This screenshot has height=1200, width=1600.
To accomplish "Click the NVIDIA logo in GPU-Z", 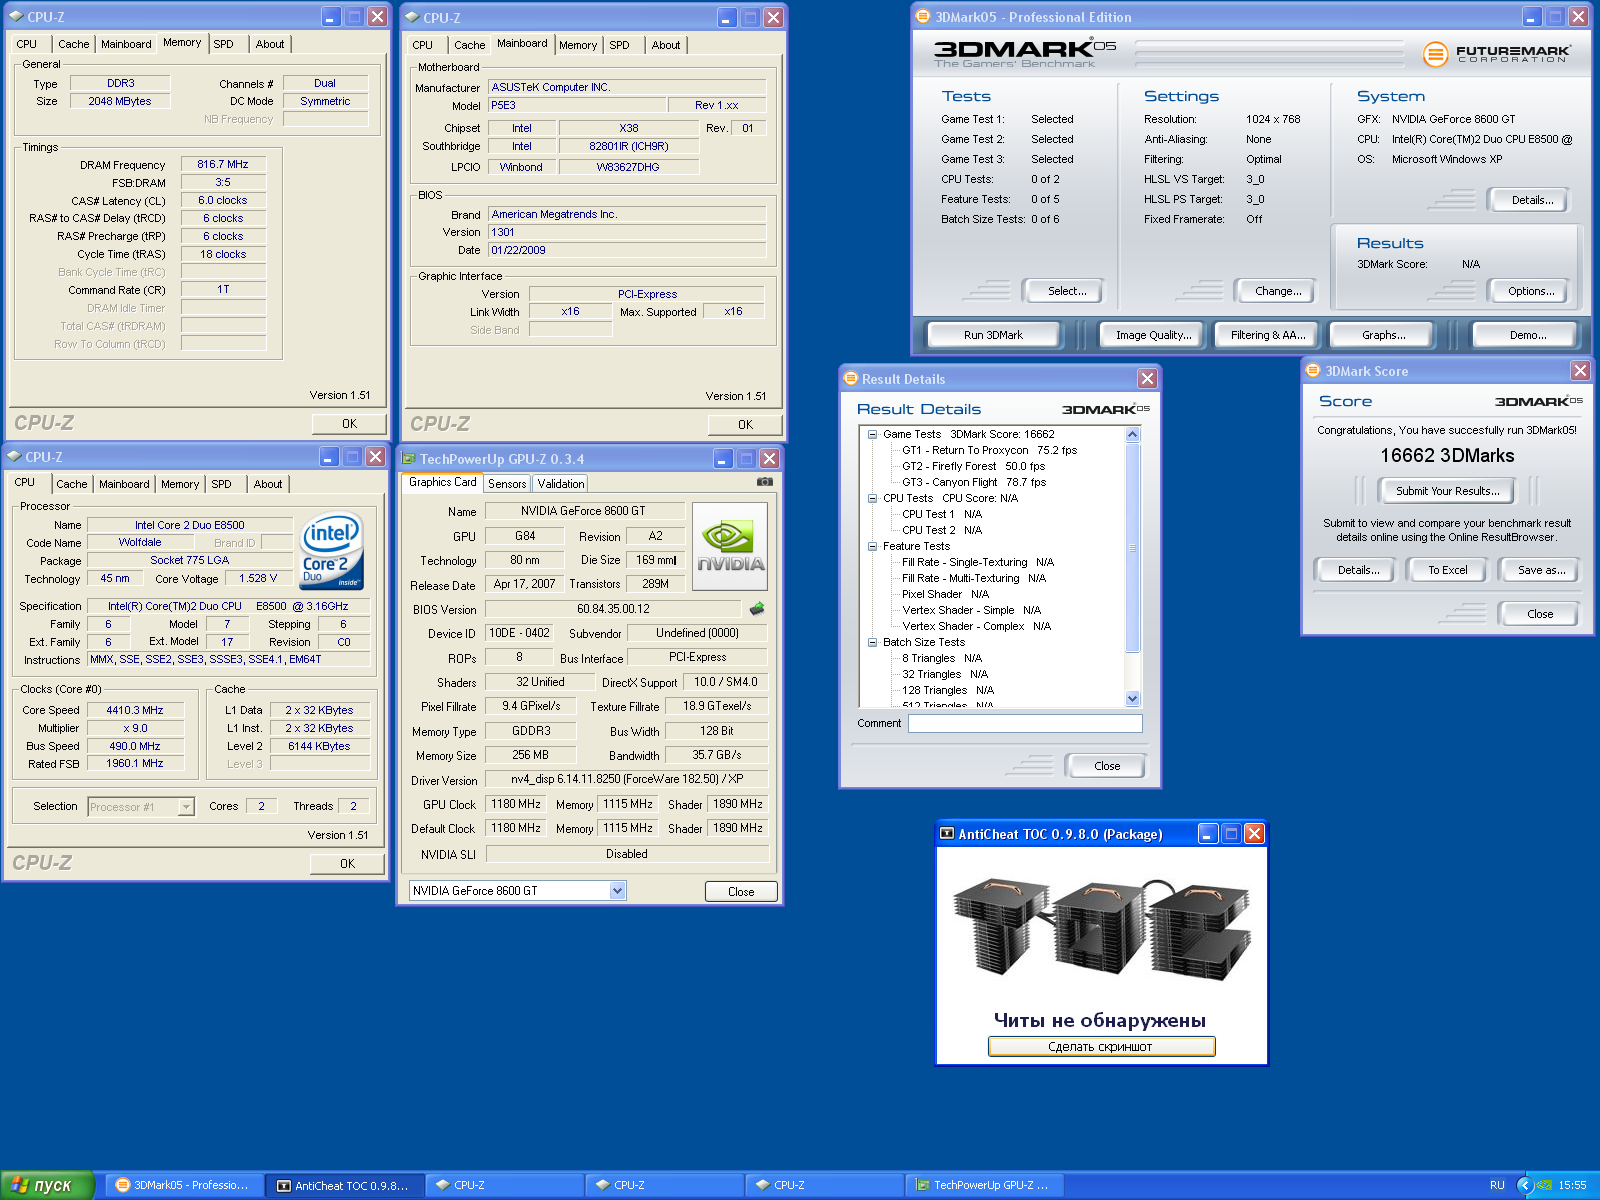I will 730,546.
